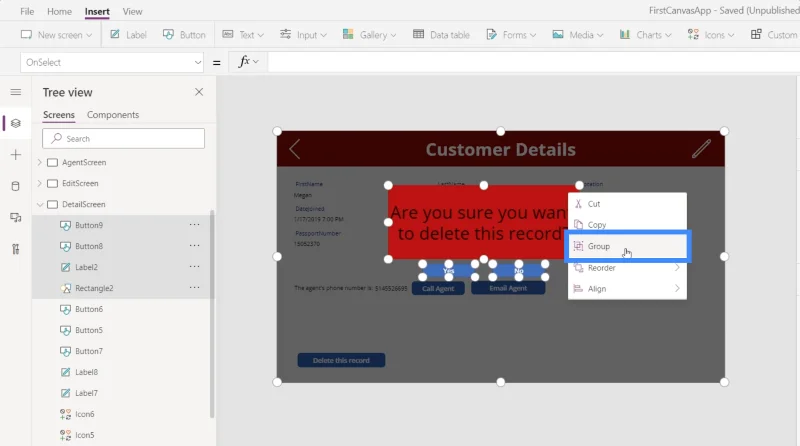Image resolution: width=800 pixels, height=446 pixels.
Task: Collapse the DetailScreen tree node
Action: click(40, 204)
